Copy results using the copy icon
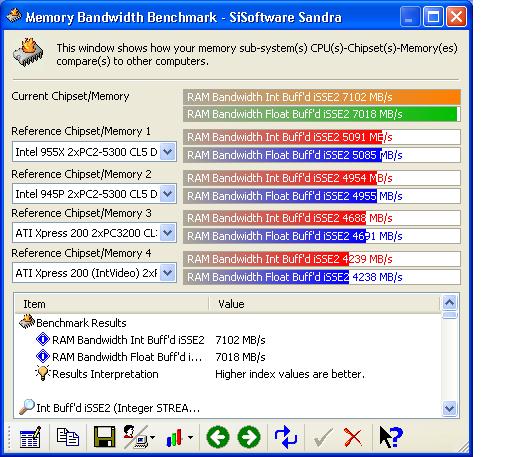 click(68, 437)
